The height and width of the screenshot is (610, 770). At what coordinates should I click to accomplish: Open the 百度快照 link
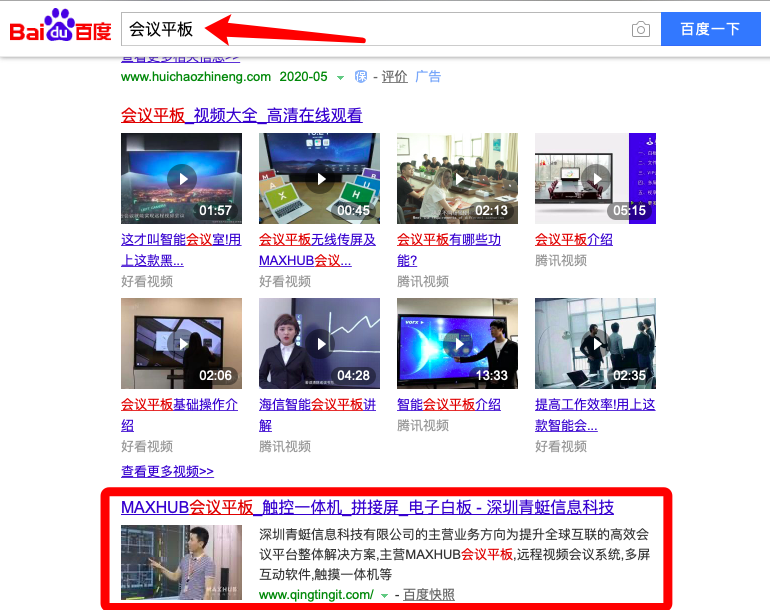pyautogui.click(x=429, y=595)
